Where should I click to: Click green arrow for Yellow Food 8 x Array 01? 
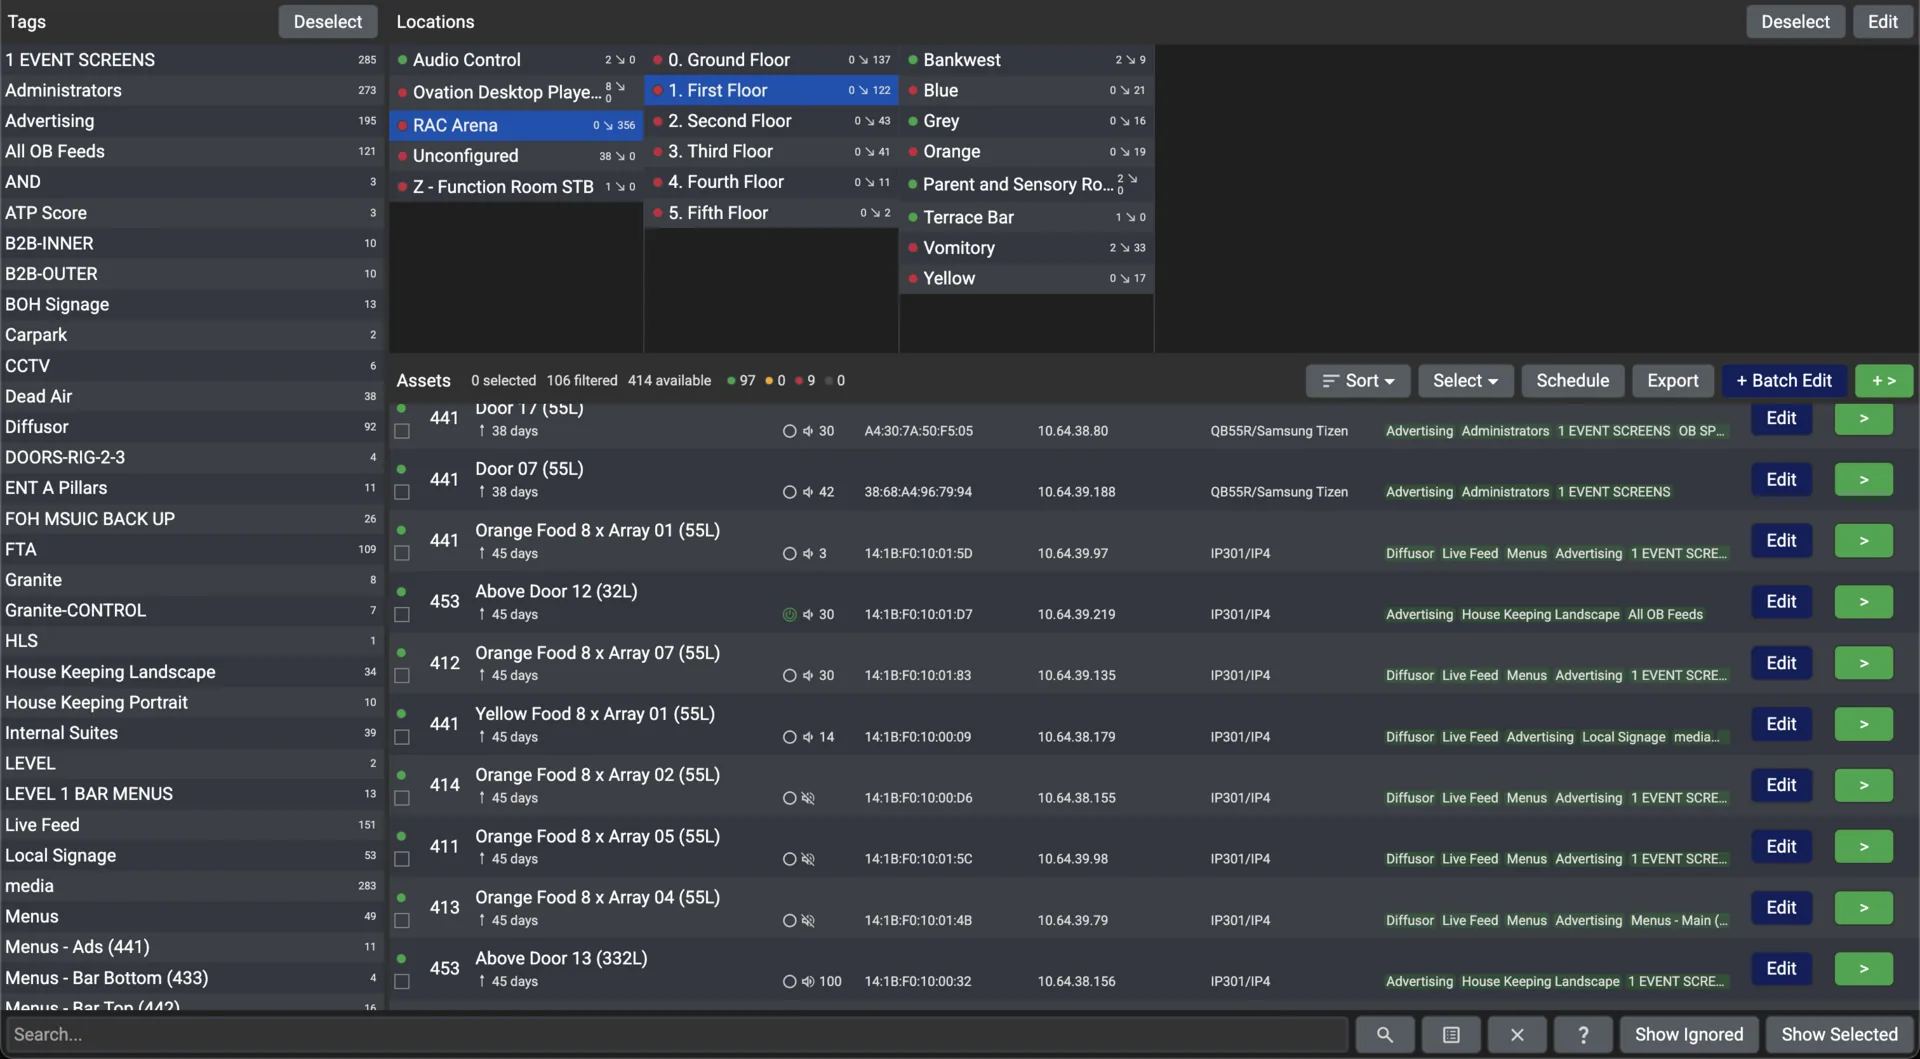(x=1864, y=724)
